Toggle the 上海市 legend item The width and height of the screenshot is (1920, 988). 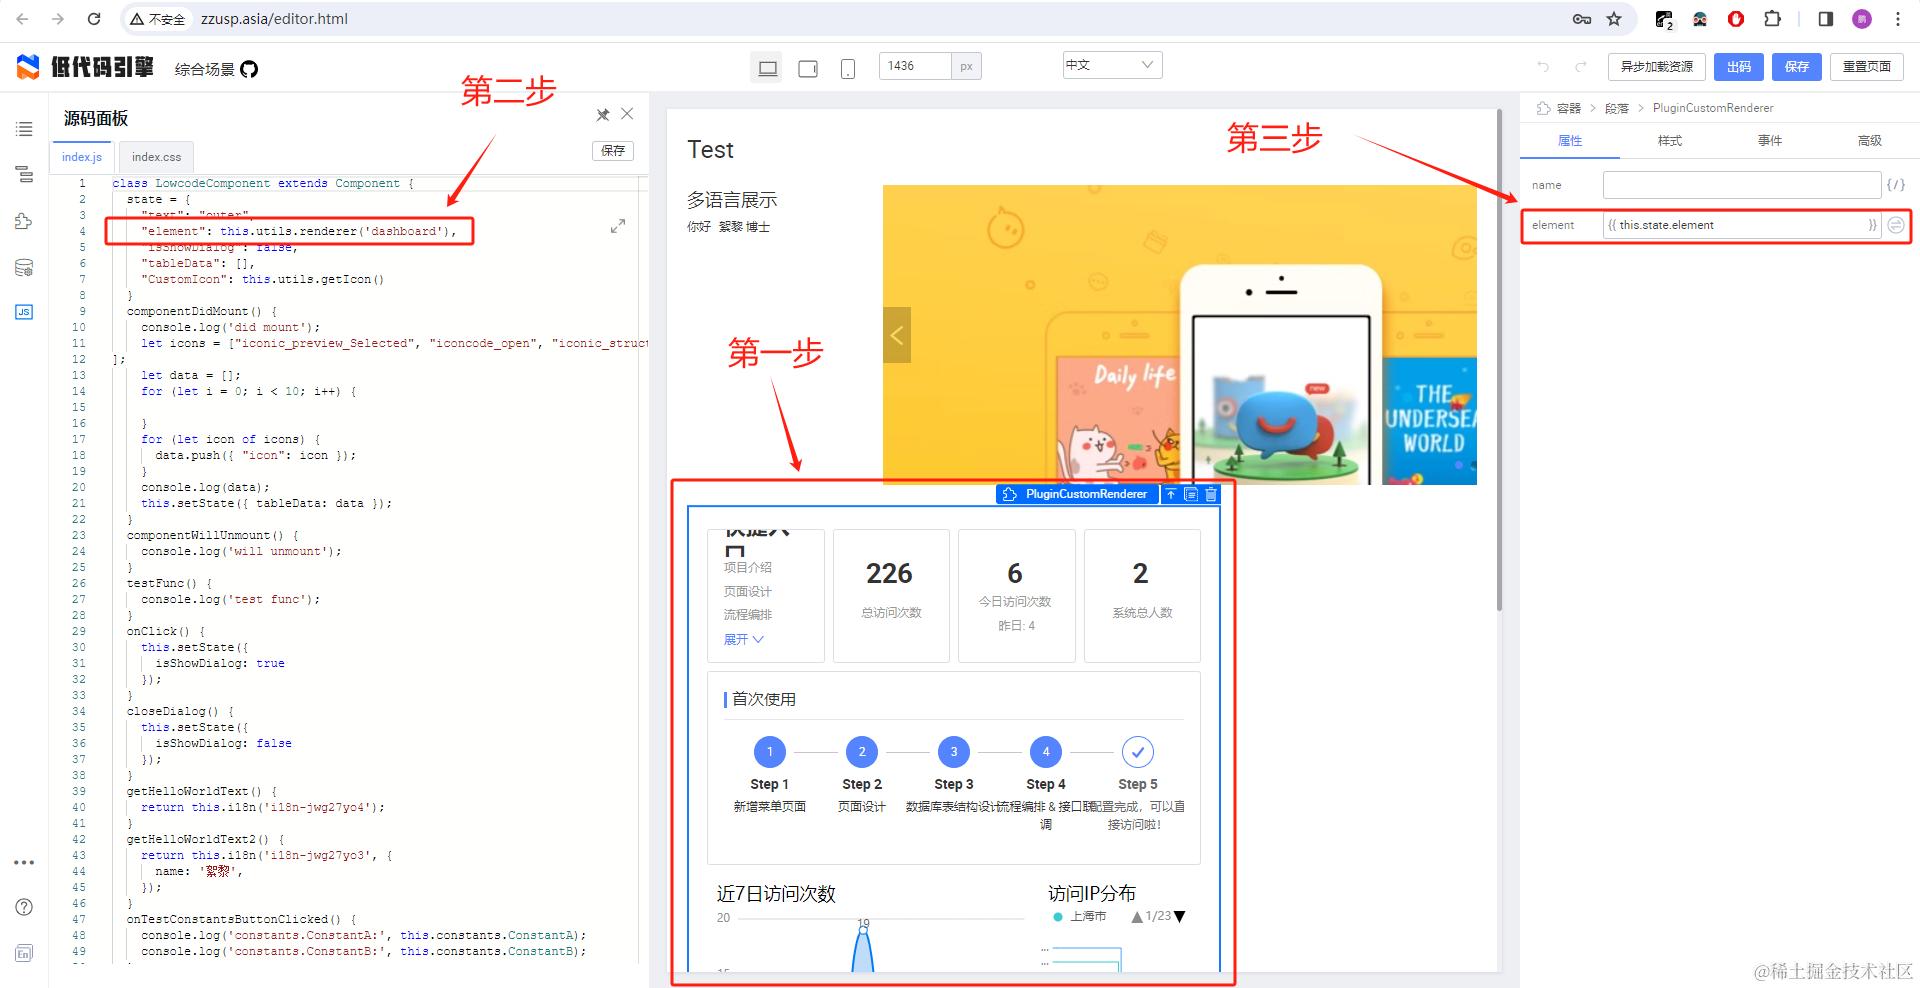coord(1080,916)
